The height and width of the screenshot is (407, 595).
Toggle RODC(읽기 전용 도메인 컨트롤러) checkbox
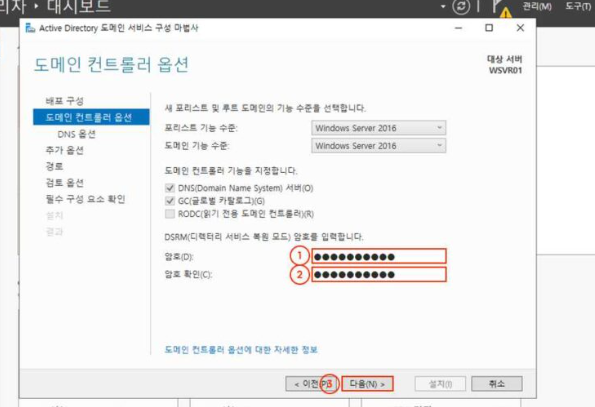[x=170, y=214]
